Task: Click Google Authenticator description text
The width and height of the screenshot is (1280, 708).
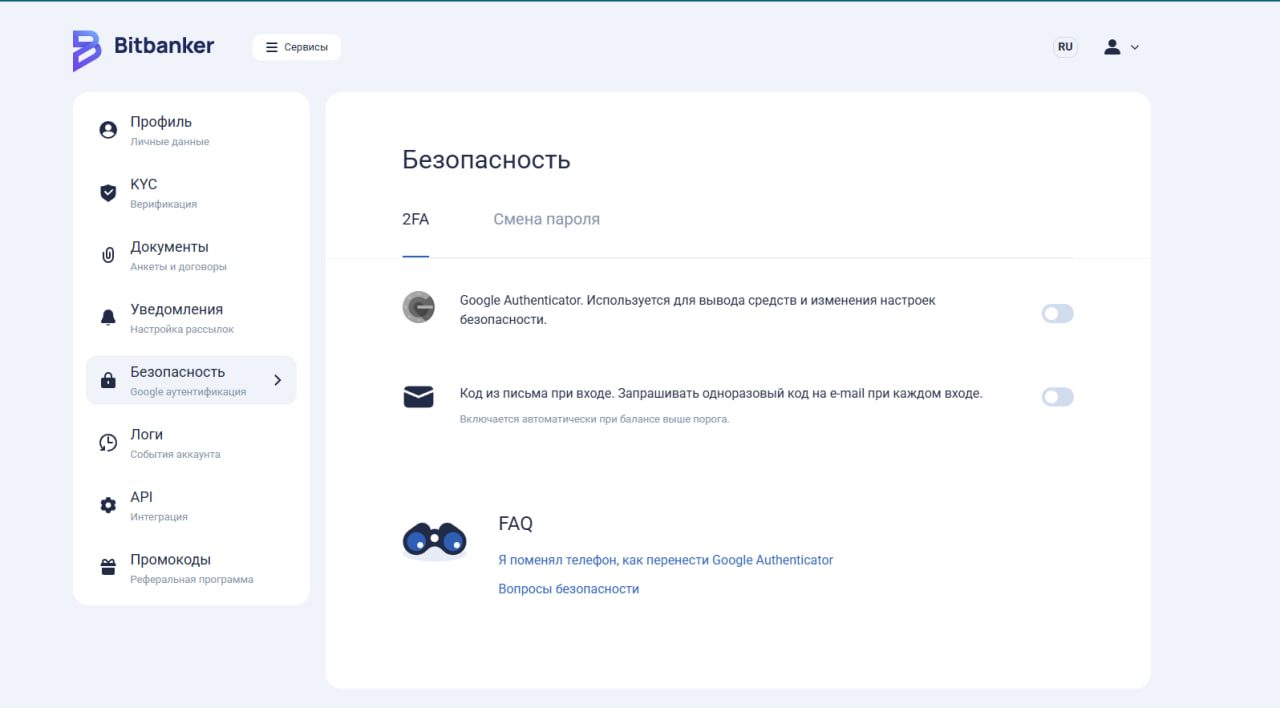Action: point(697,310)
